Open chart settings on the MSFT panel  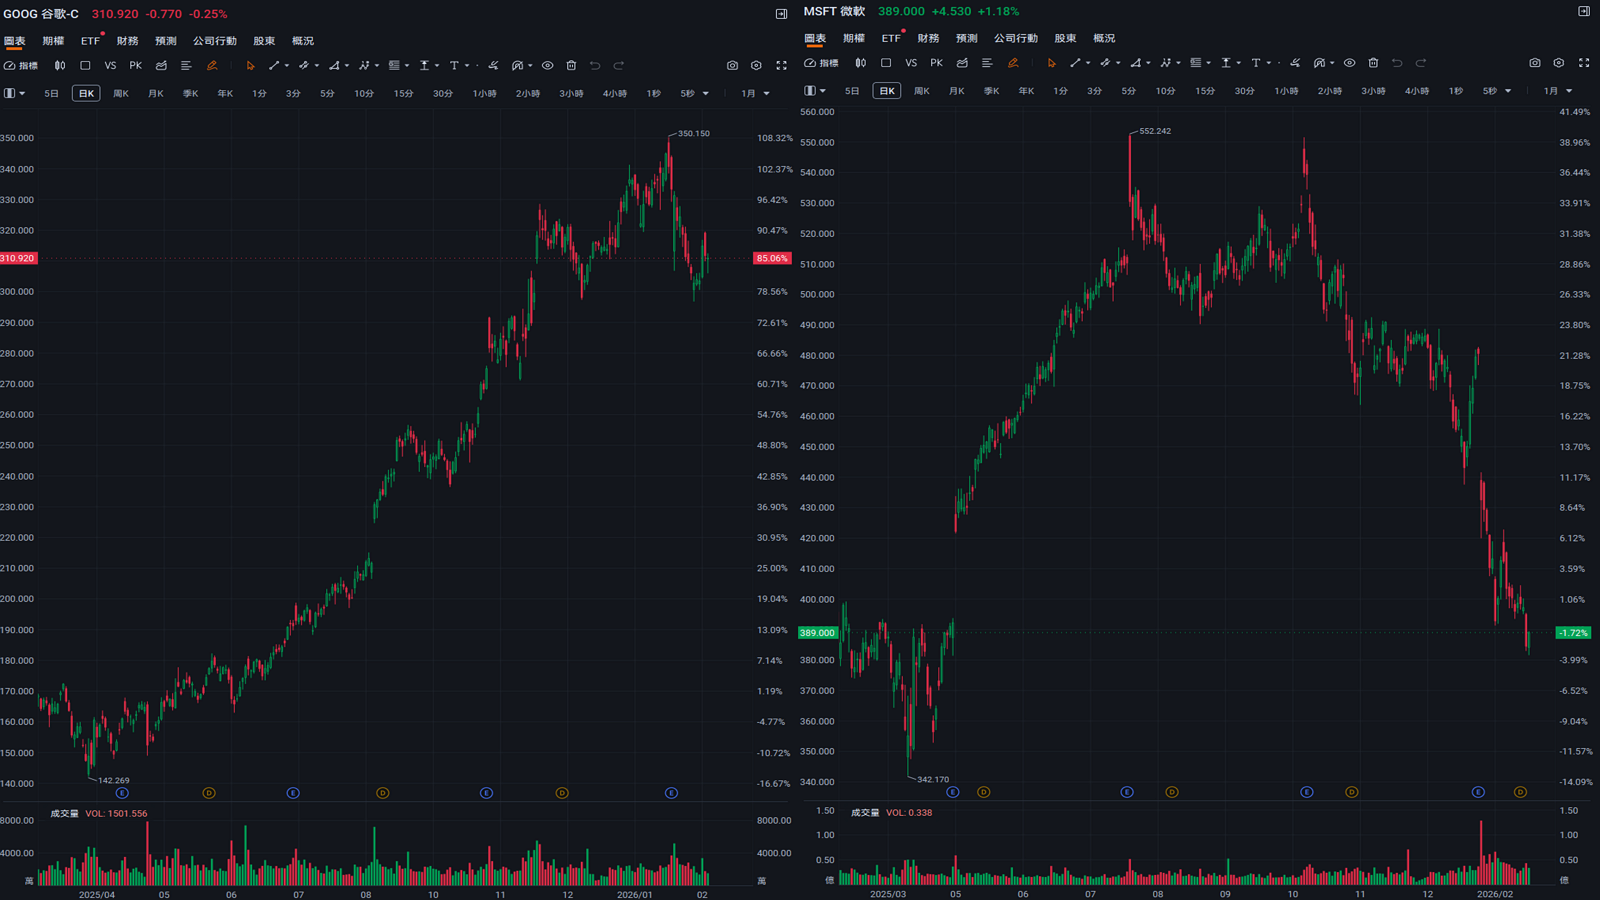1558,63
